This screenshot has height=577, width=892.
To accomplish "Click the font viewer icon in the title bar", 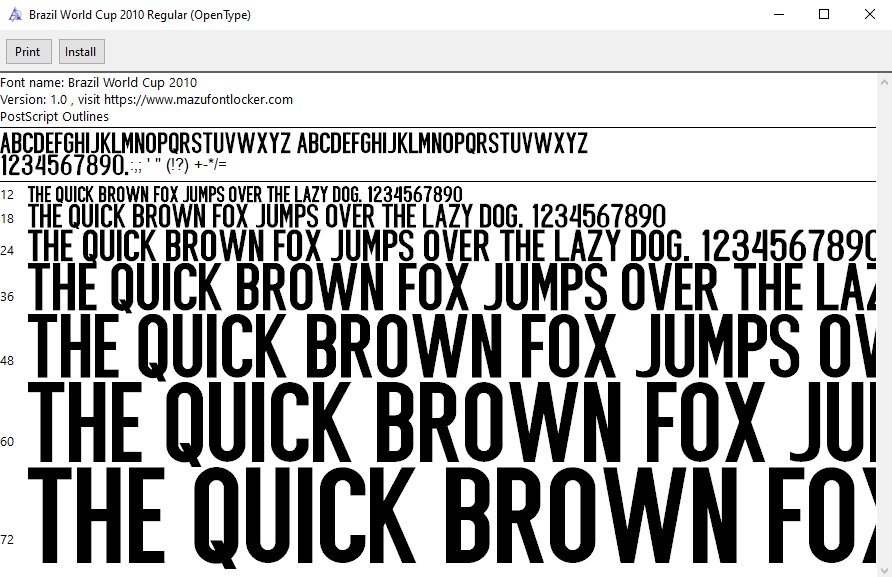I will (x=14, y=14).
